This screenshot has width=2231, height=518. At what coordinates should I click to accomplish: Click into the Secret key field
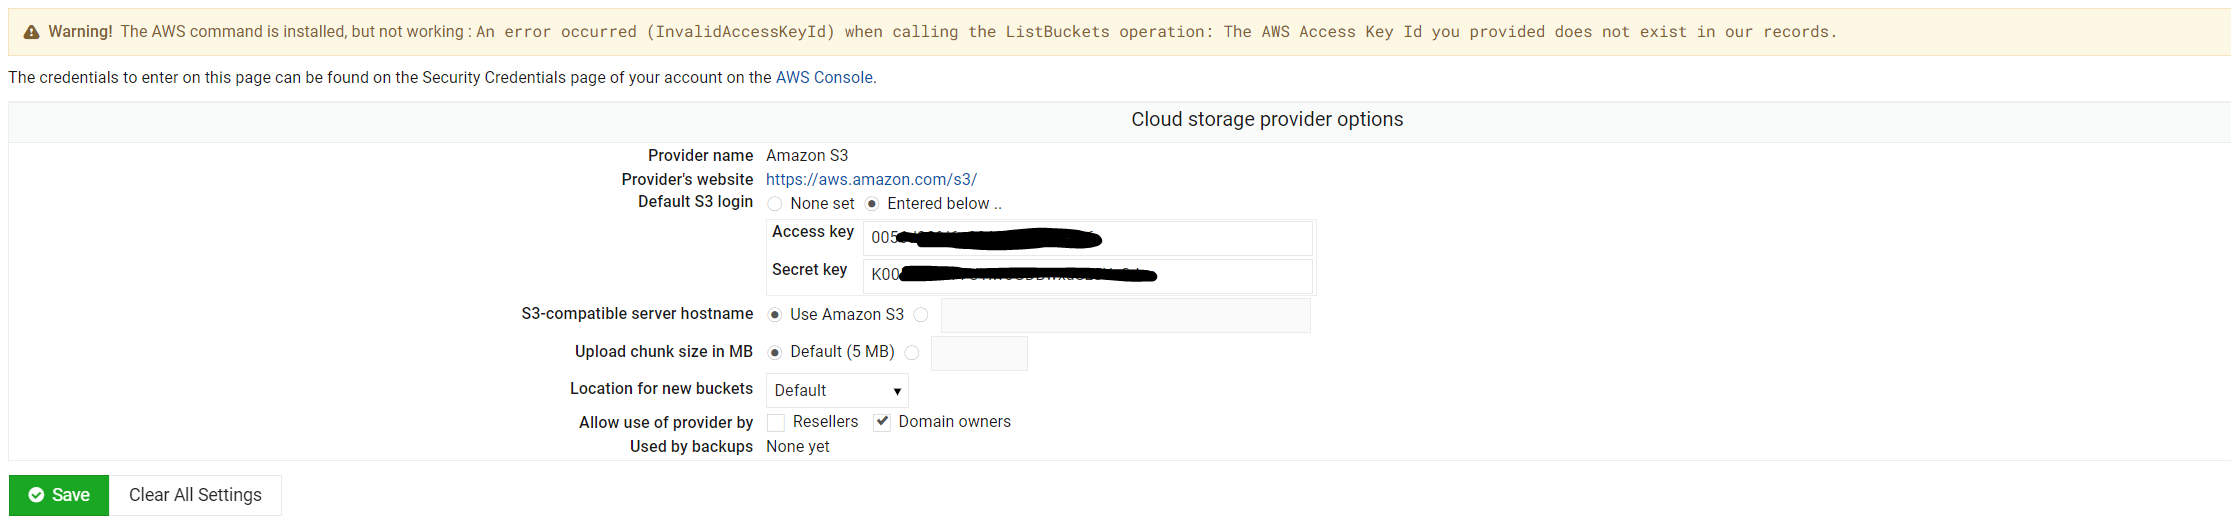coord(1088,275)
